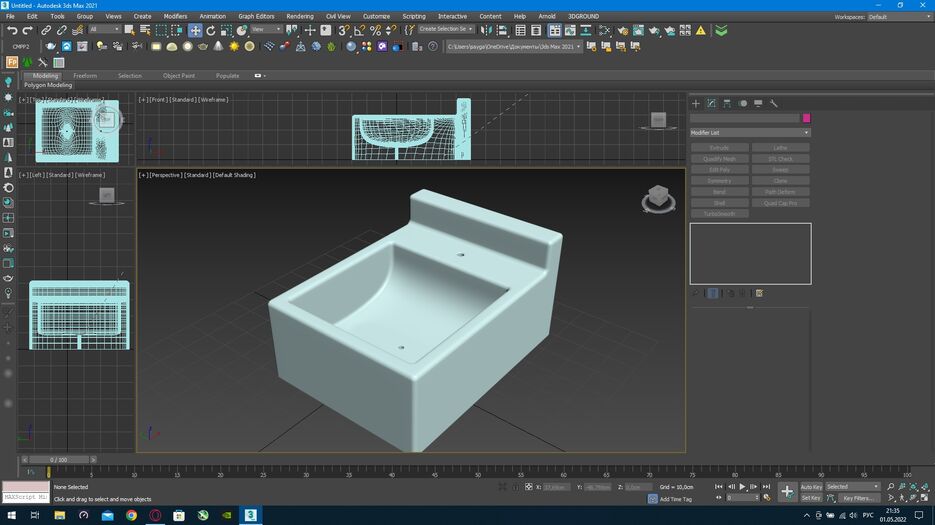Activate the Select and Rotate tool
This screenshot has height=525, width=935.
[x=210, y=30]
